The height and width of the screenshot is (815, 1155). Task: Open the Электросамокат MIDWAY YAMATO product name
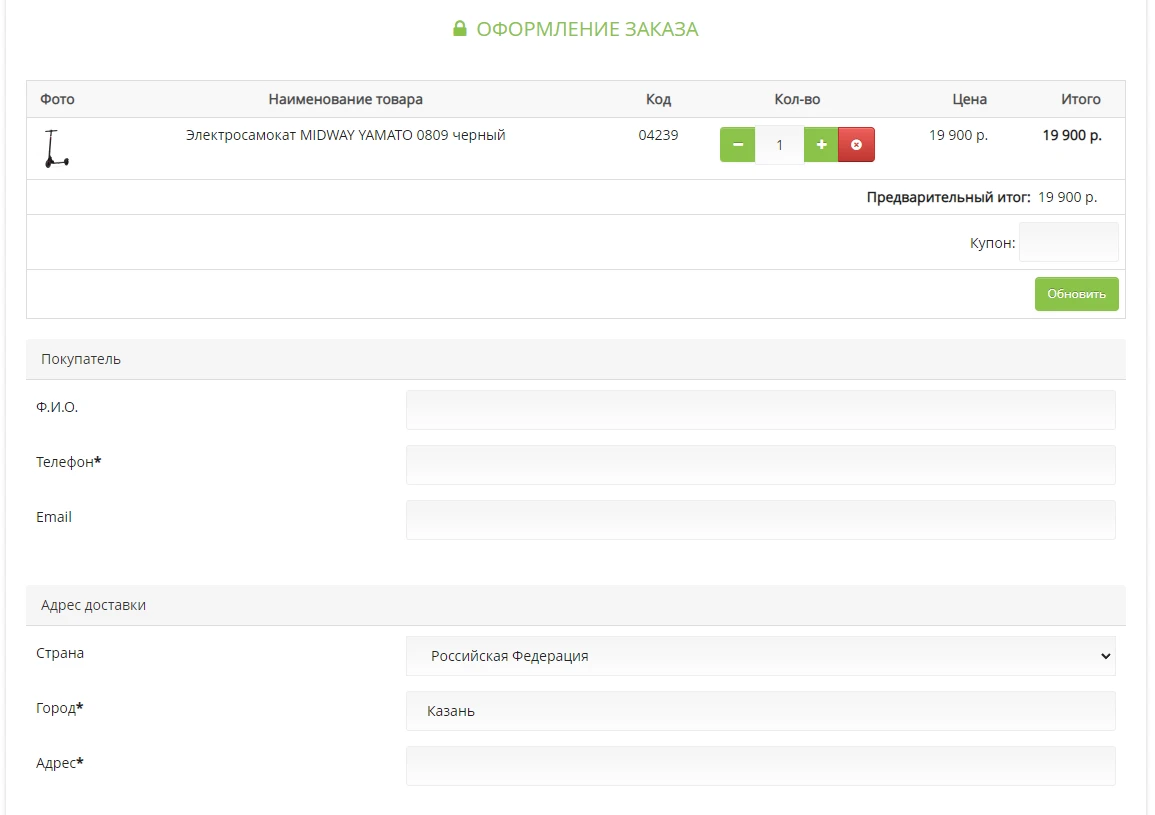coord(345,135)
